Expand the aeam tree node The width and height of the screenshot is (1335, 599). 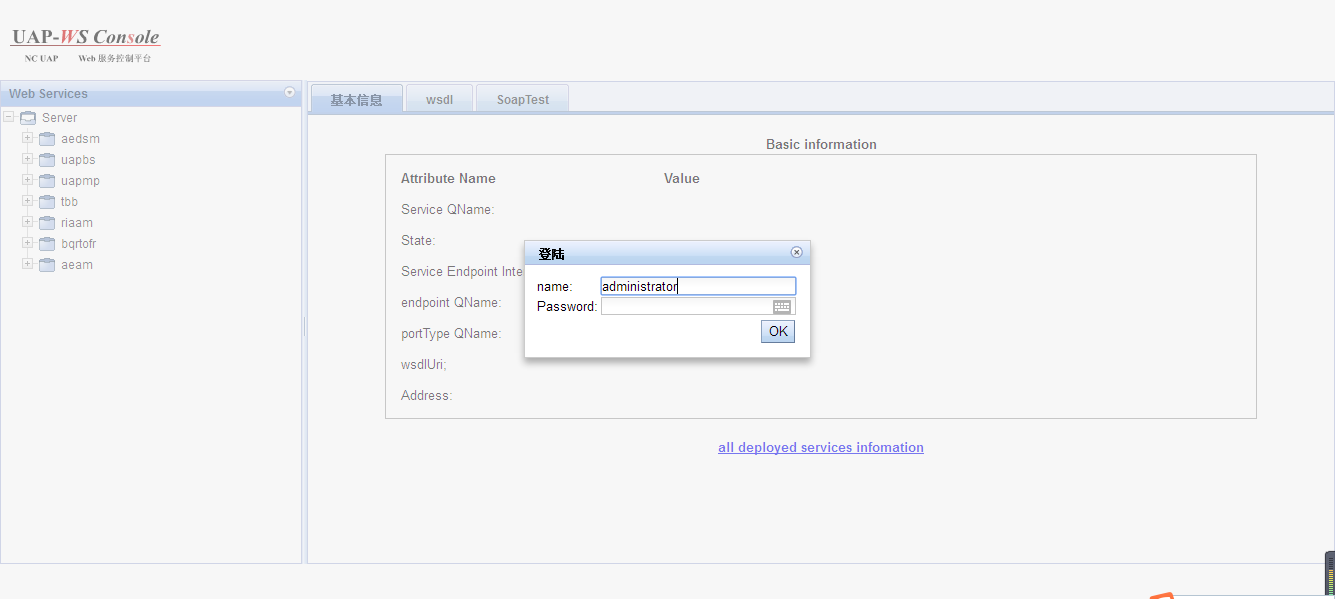(28, 264)
